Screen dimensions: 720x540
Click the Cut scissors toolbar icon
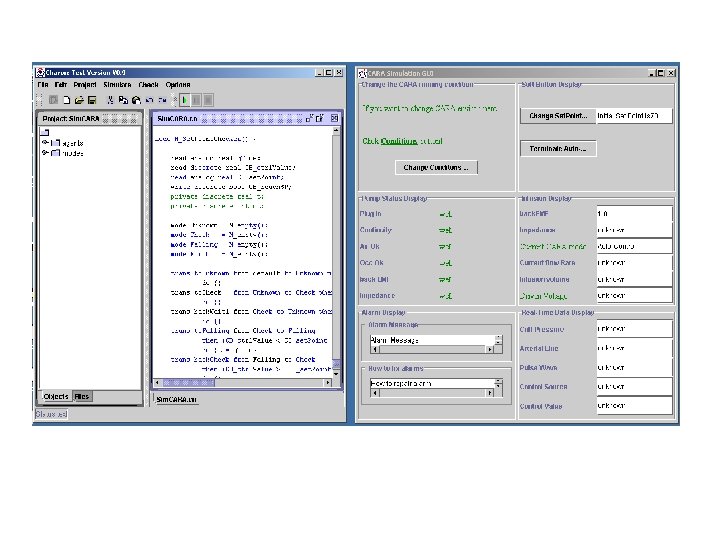point(110,100)
